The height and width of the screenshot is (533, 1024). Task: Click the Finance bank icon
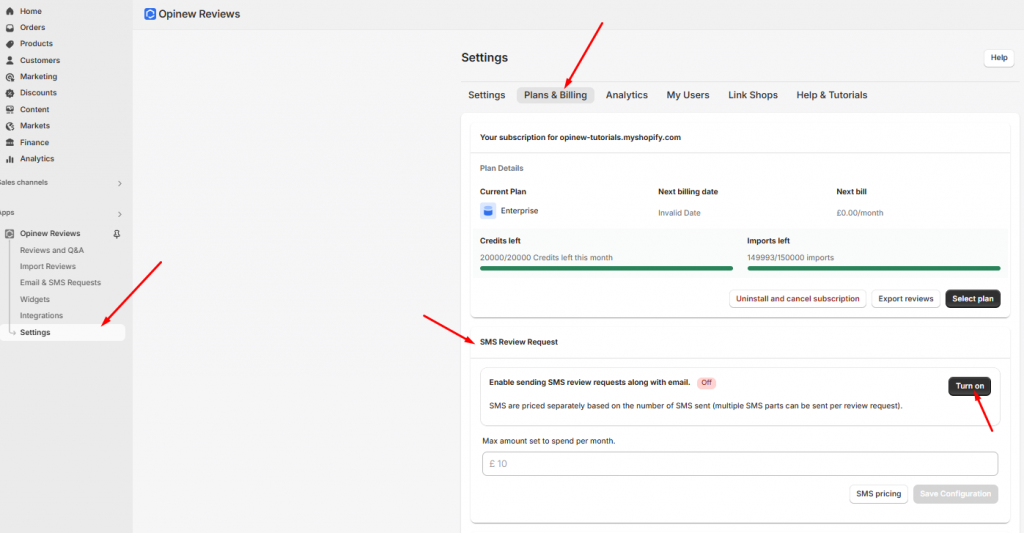point(10,142)
